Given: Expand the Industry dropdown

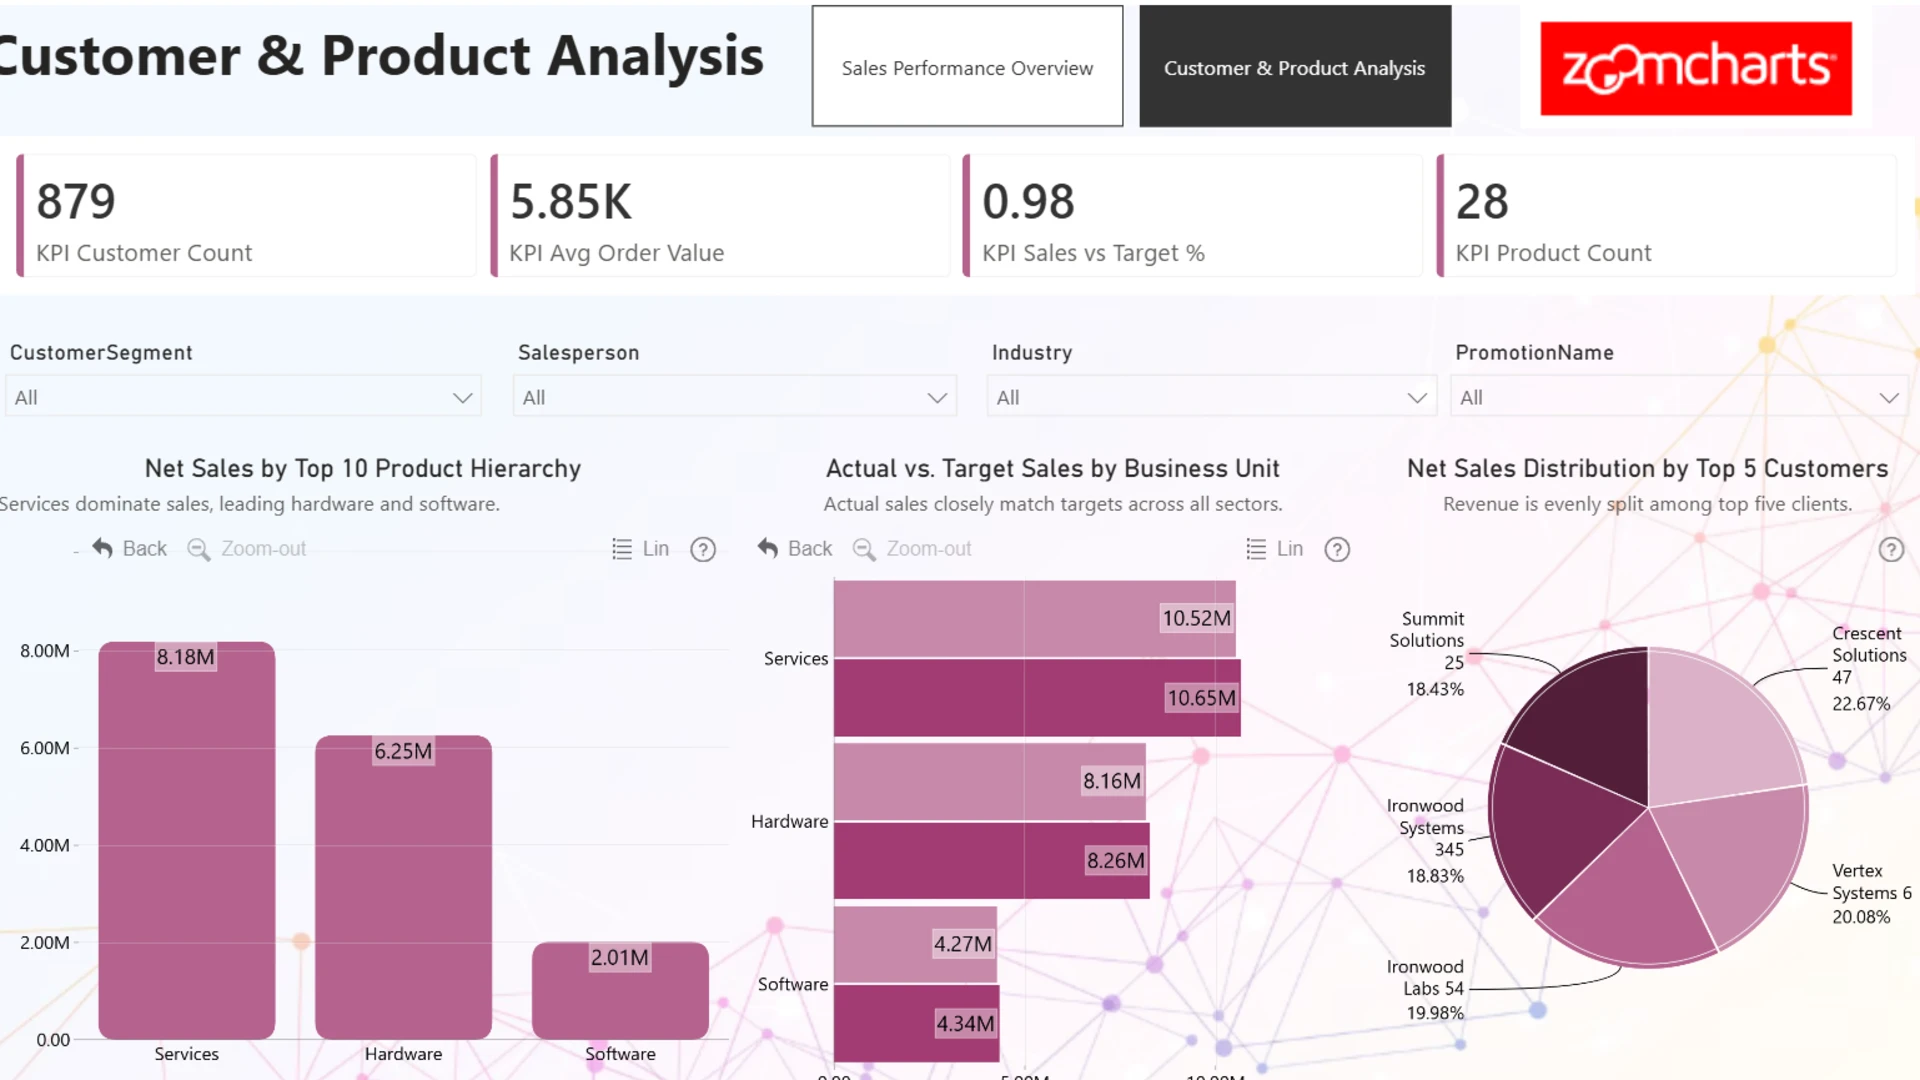Looking at the screenshot, I should point(1211,397).
